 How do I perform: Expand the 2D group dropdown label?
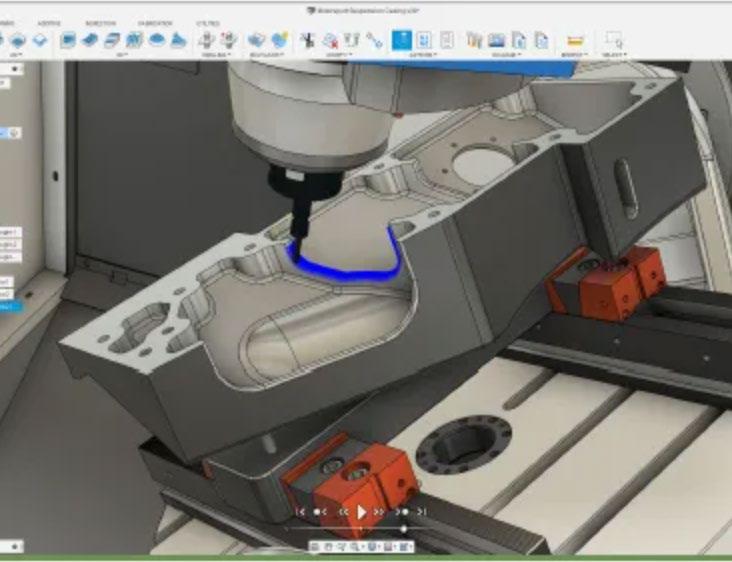17,55
